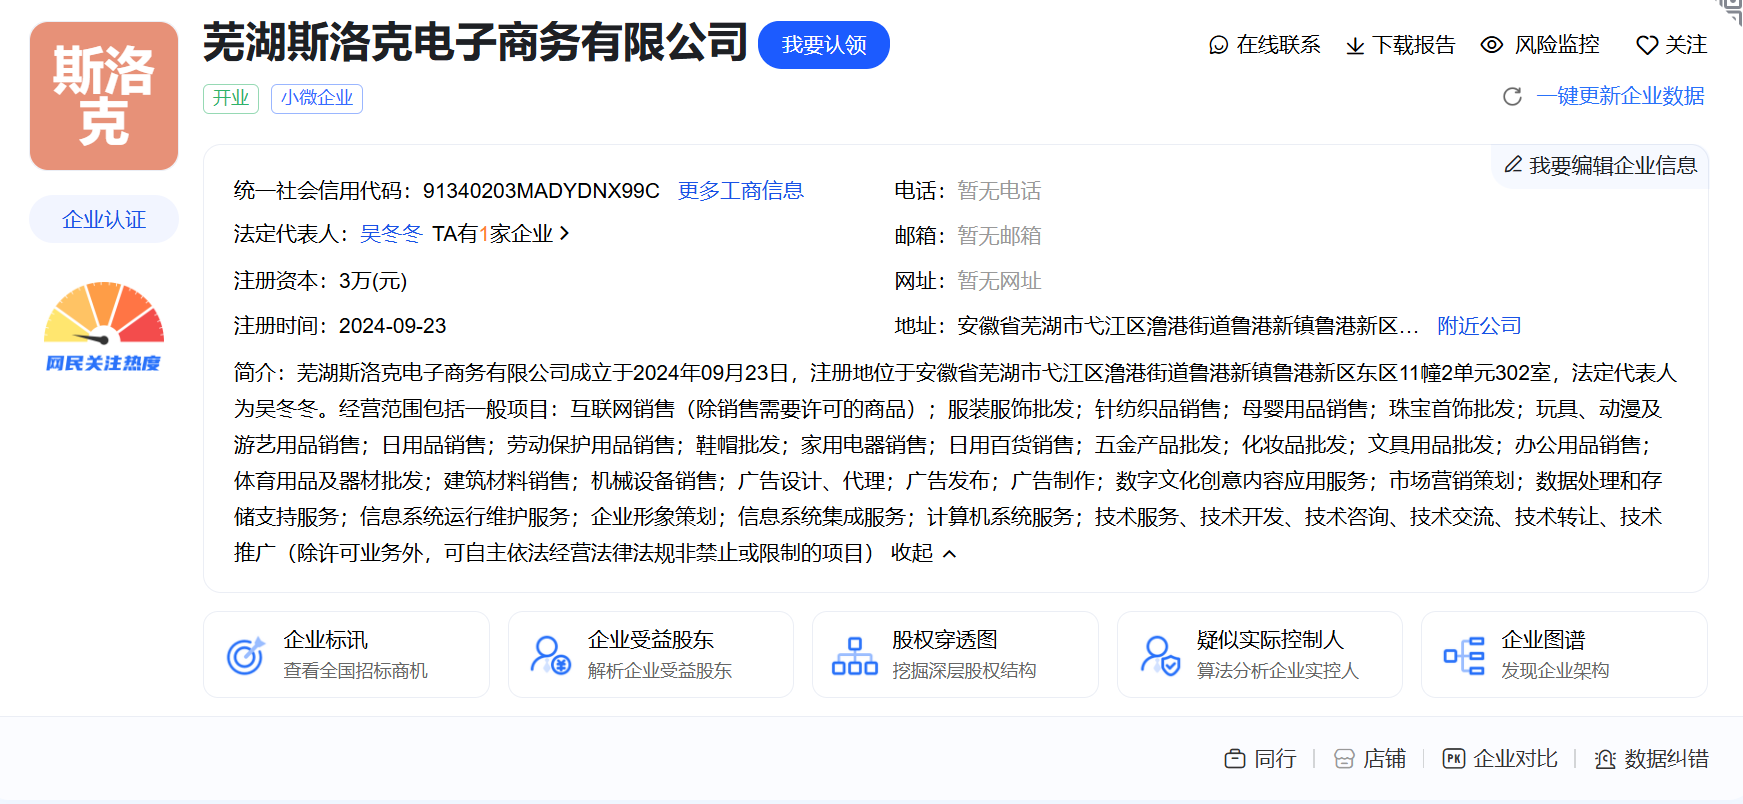Click the hierarchy icon for 股权穿透图
This screenshot has width=1743, height=804.
[855, 655]
